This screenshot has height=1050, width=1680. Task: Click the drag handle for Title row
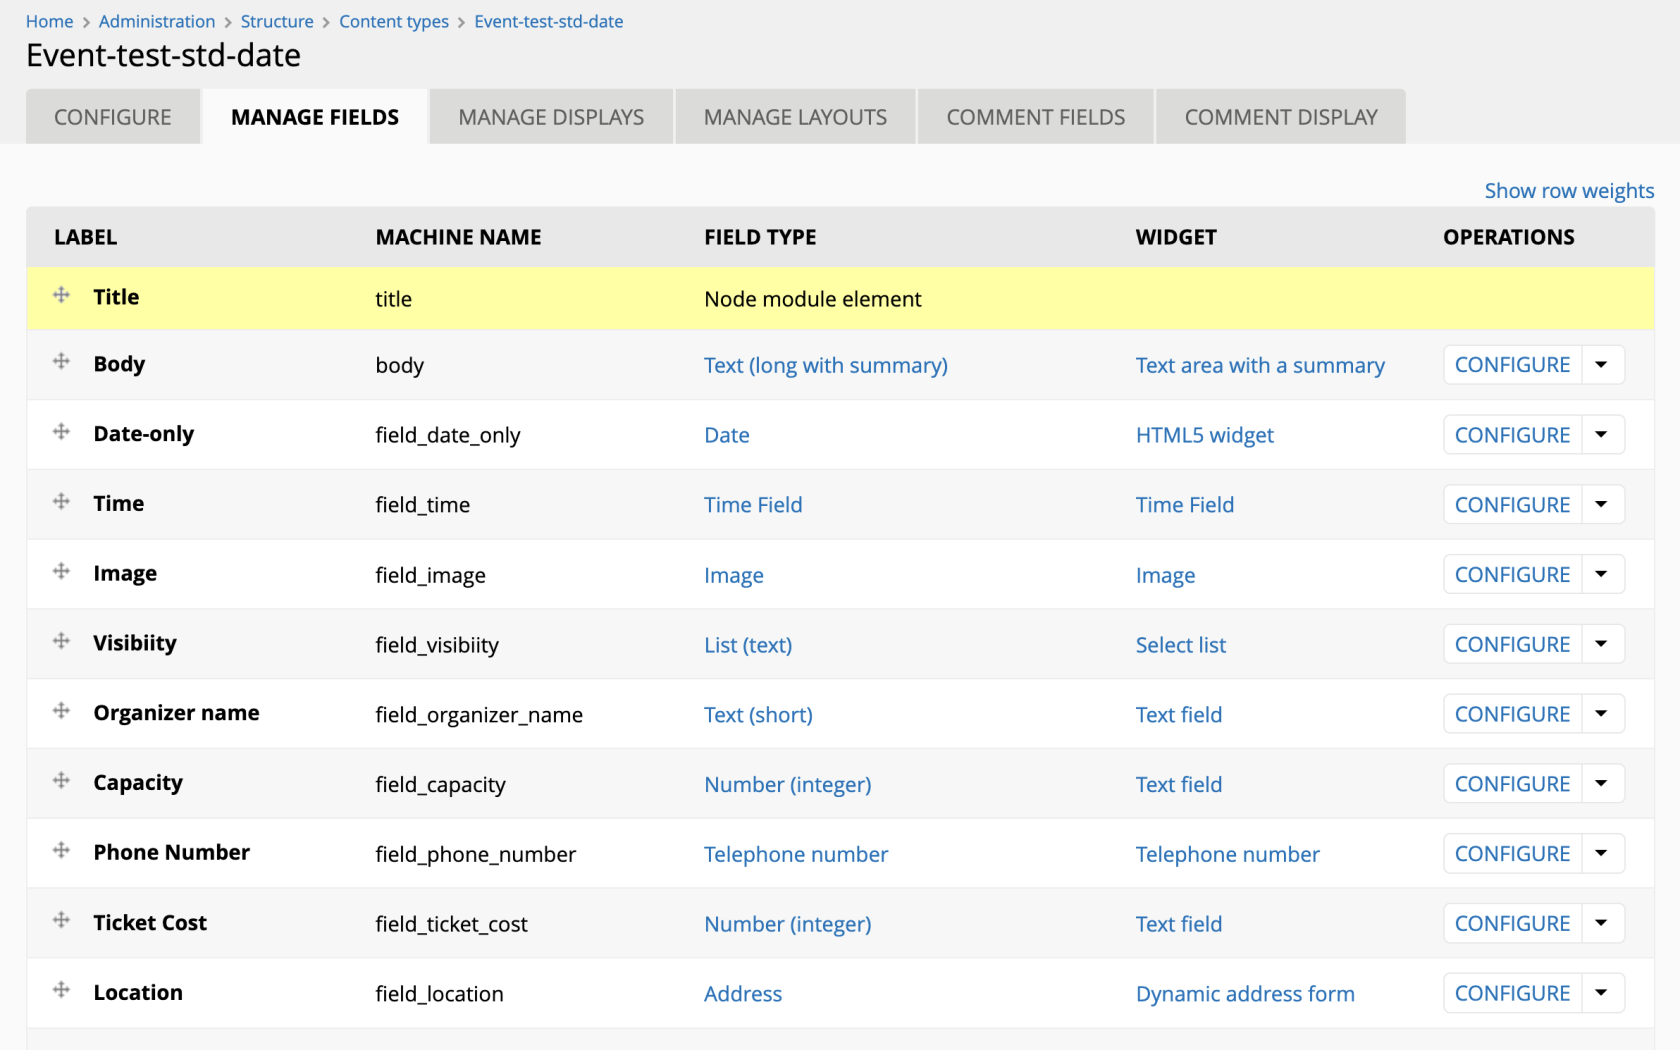point(61,295)
